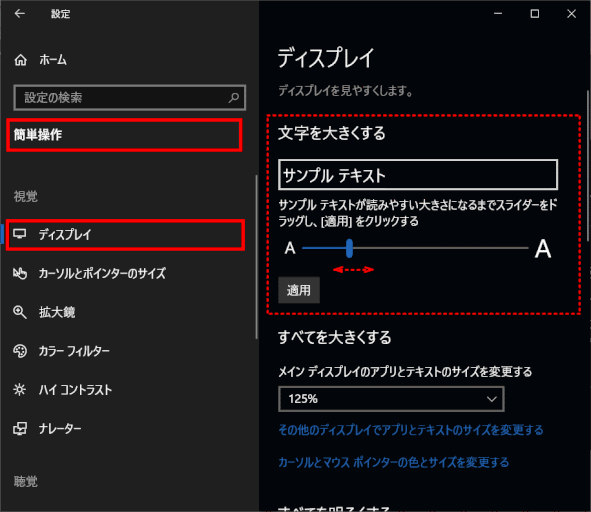The image size is (591, 512).
Task: Click the back arrow icon
Action: click(20, 14)
